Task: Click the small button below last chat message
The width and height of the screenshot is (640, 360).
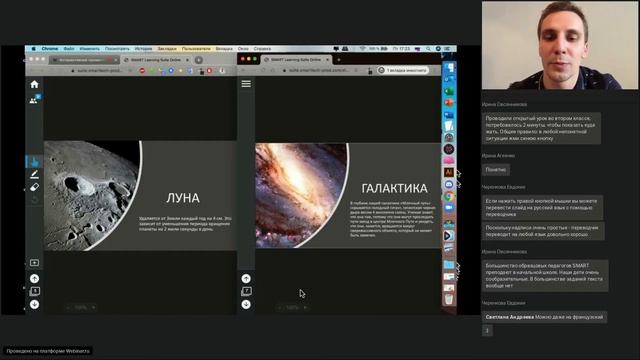Action: (487, 330)
